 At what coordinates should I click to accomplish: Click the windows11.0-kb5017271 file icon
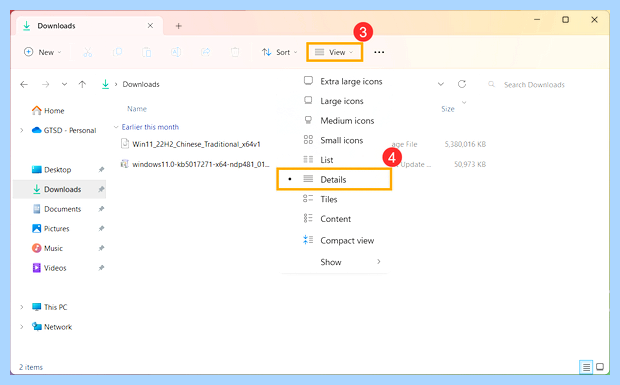(125, 164)
